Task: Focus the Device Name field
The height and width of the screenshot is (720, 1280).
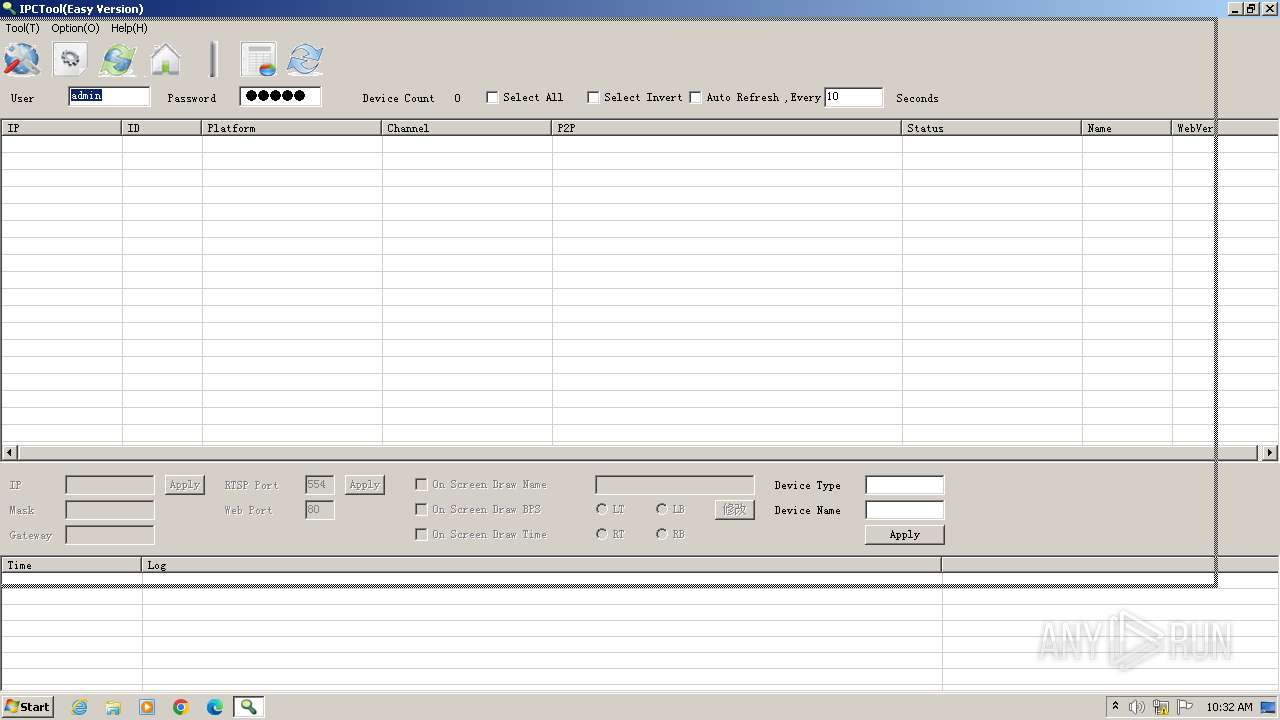Action: [904, 510]
